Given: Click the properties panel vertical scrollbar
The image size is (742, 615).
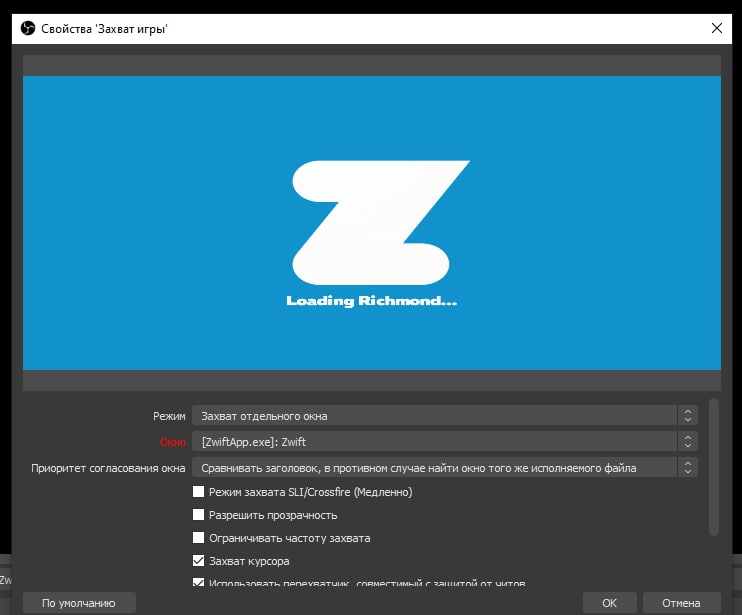Looking at the screenshot, I should pos(714,467).
